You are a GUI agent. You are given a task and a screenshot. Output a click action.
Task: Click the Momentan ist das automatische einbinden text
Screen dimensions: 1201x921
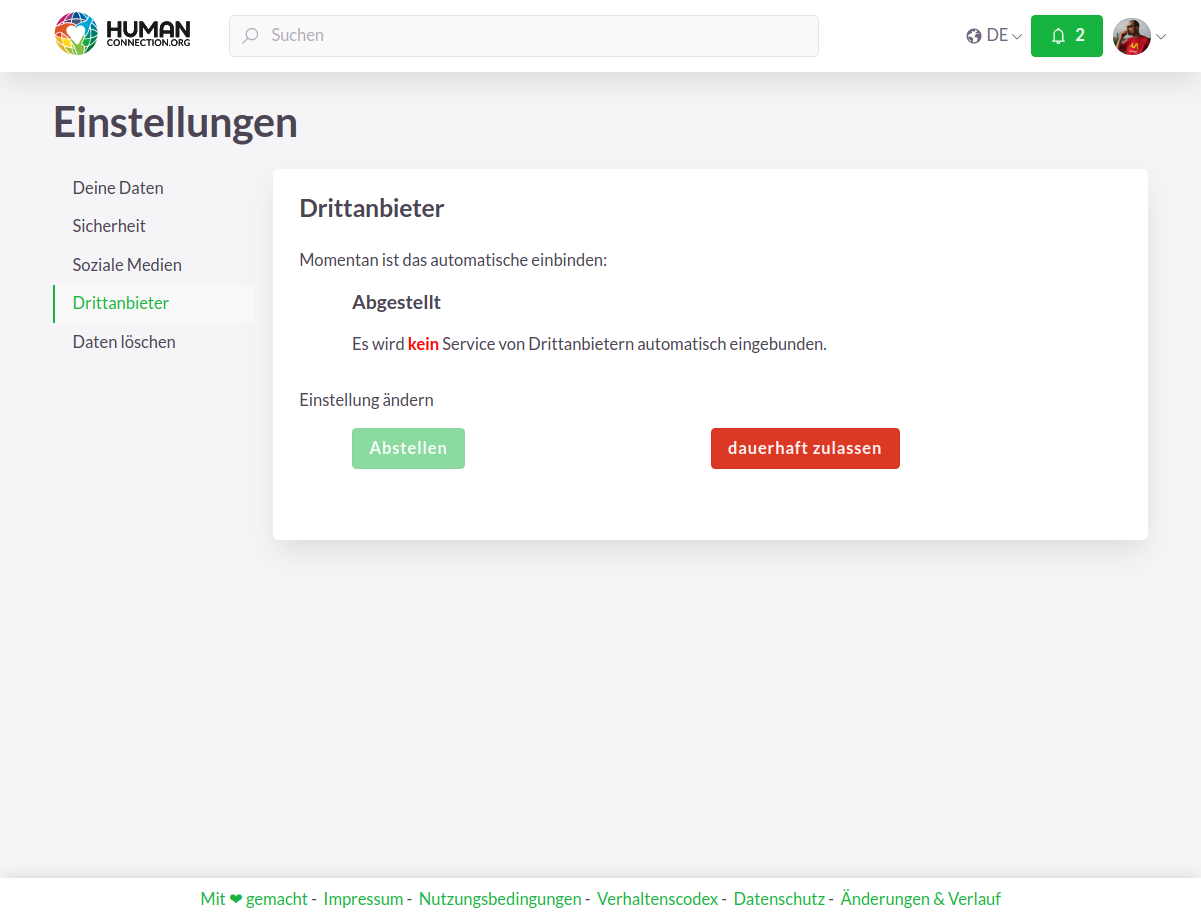[453, 260]
